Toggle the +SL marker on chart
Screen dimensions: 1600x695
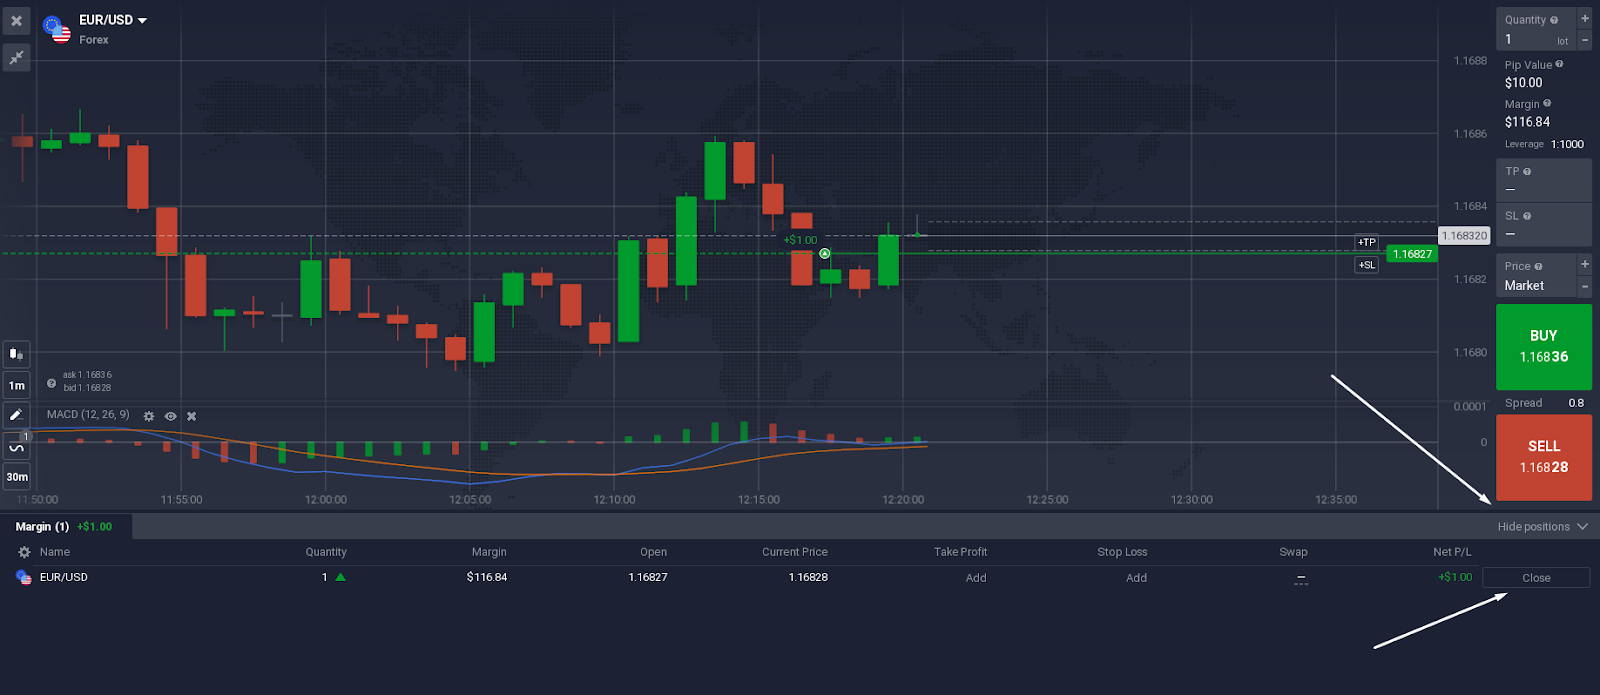(x=1366, y=265)
